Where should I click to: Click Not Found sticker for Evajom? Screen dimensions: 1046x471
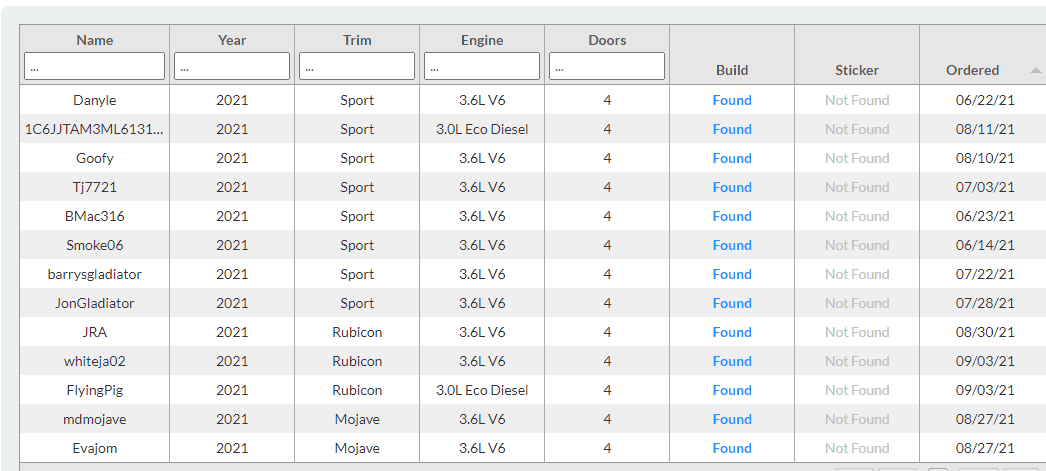coord(857,448)
